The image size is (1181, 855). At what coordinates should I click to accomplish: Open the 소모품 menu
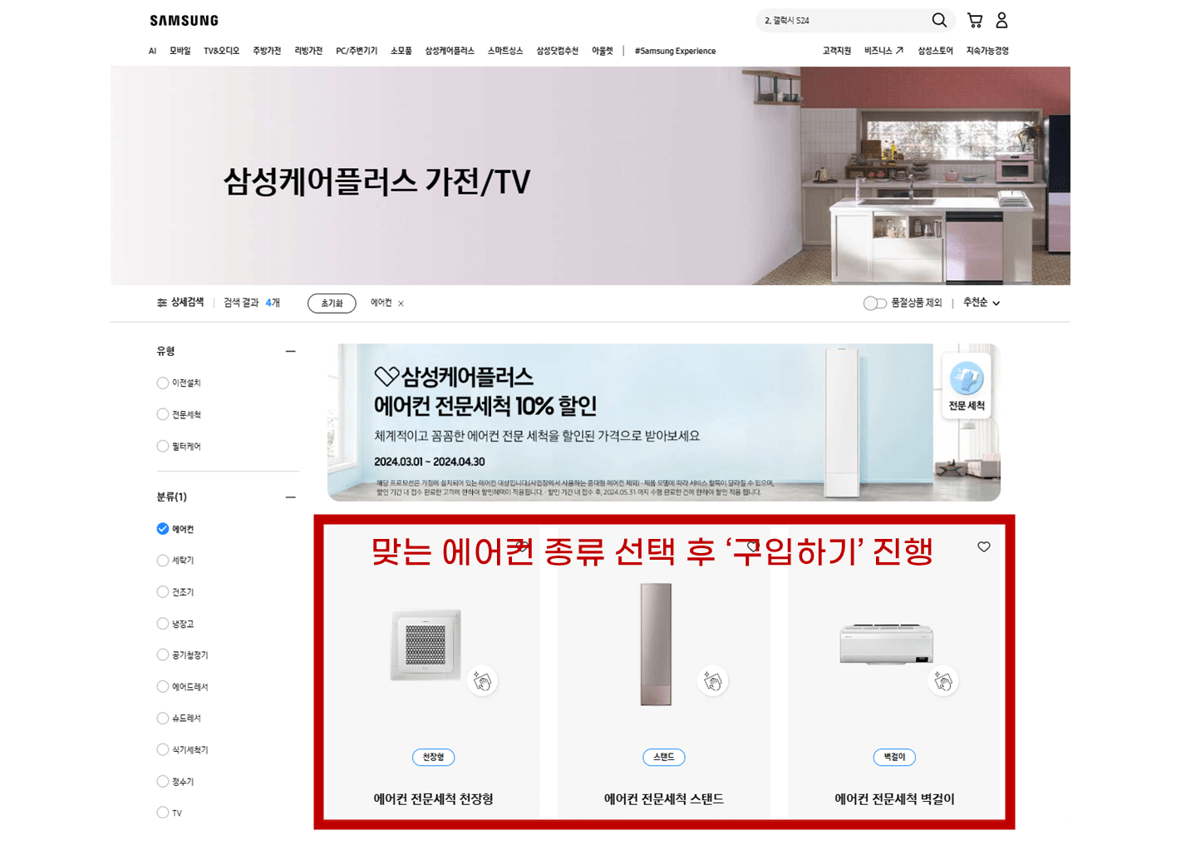point(401,51)
